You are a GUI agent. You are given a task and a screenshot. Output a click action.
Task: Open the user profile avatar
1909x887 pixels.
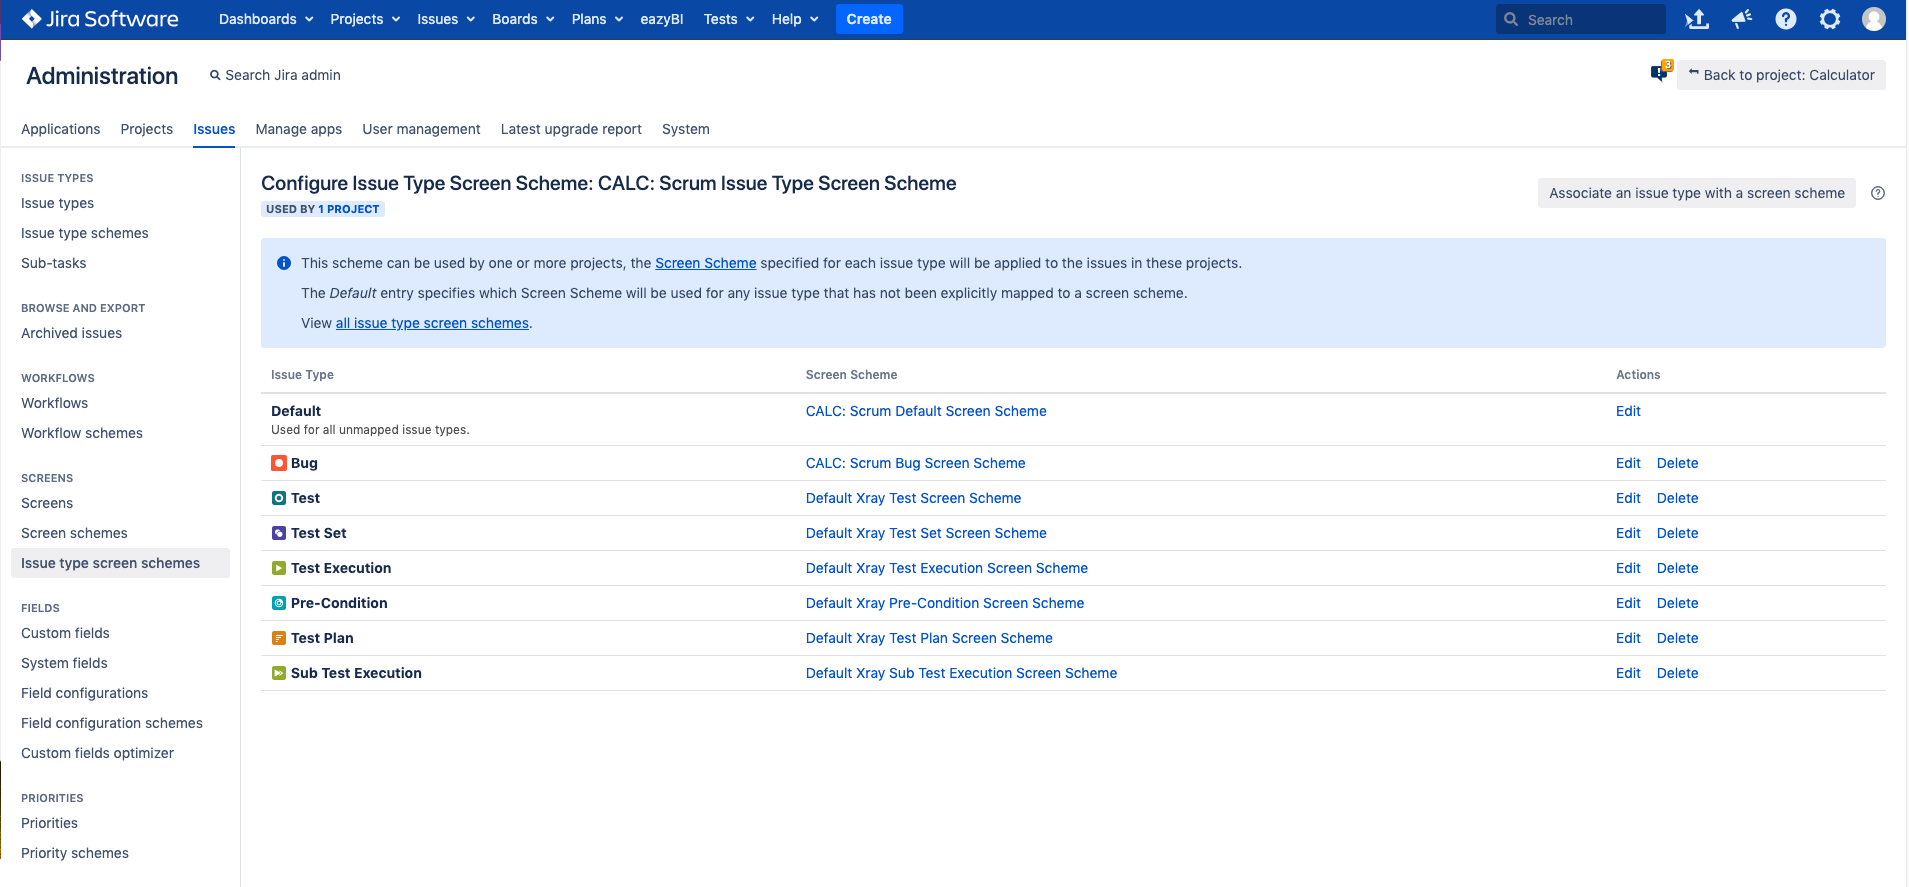tap(1874, 19)
